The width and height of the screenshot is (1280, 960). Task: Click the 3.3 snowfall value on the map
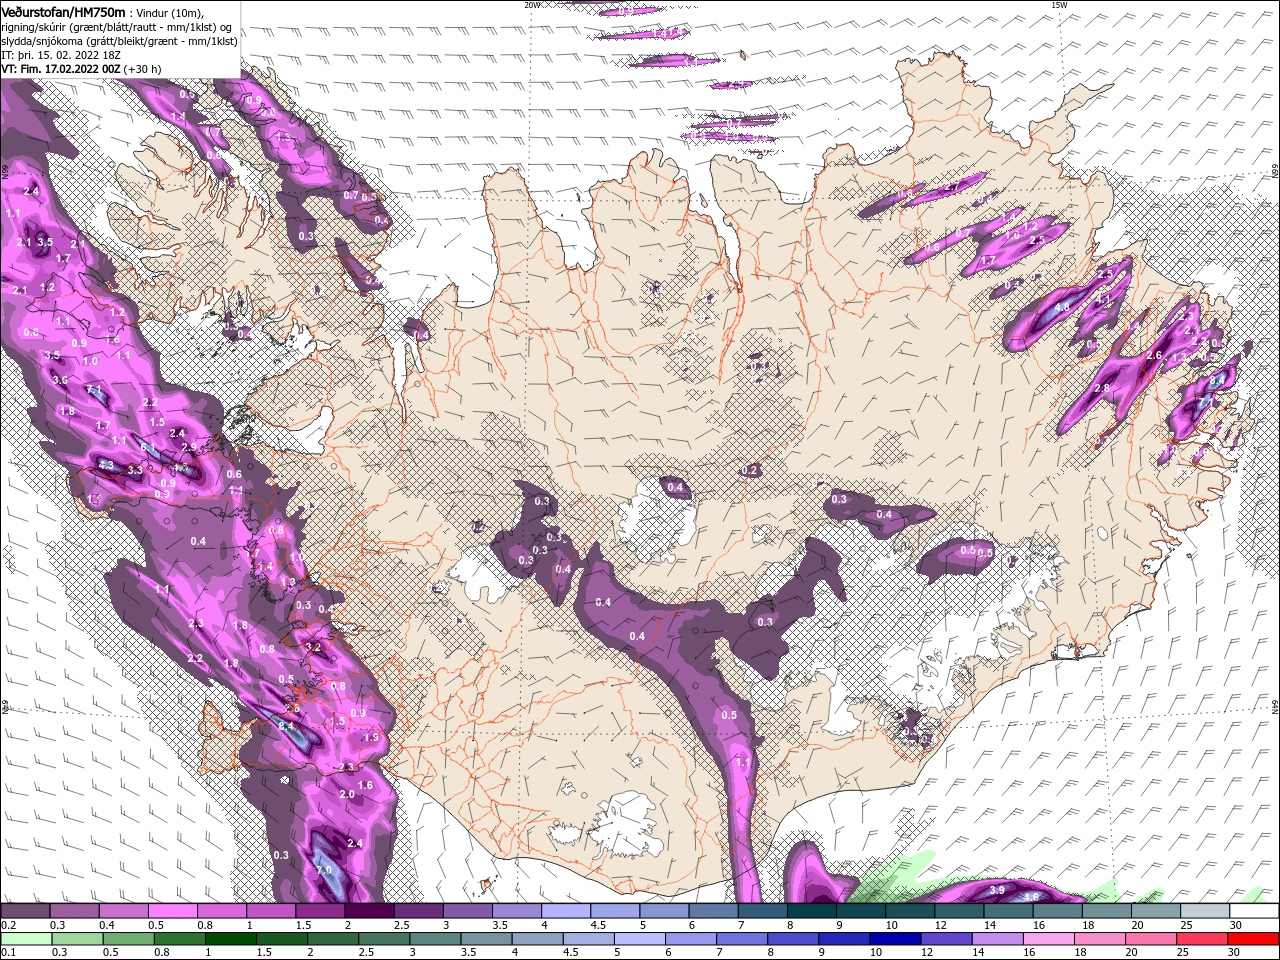click(x=135, y=469)
